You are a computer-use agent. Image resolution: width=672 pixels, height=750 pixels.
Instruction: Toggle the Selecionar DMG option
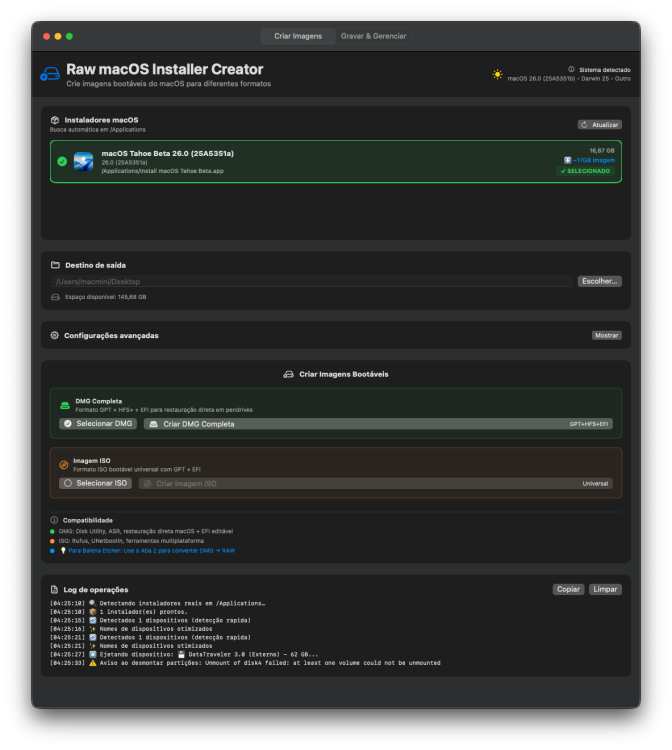click(x=98, y=424)
